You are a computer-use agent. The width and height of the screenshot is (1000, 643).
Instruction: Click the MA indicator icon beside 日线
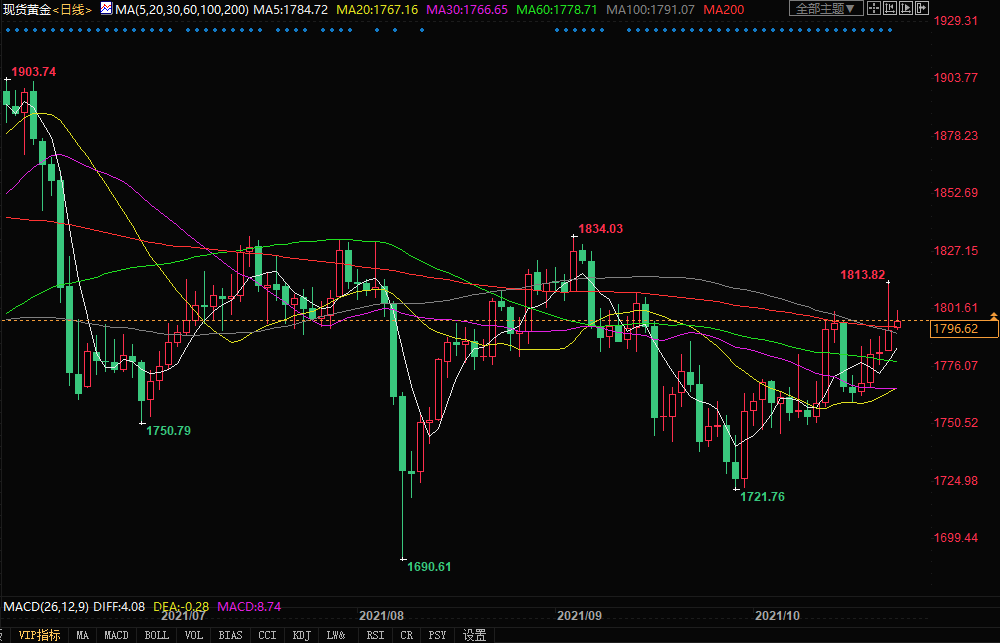(105, 9)
